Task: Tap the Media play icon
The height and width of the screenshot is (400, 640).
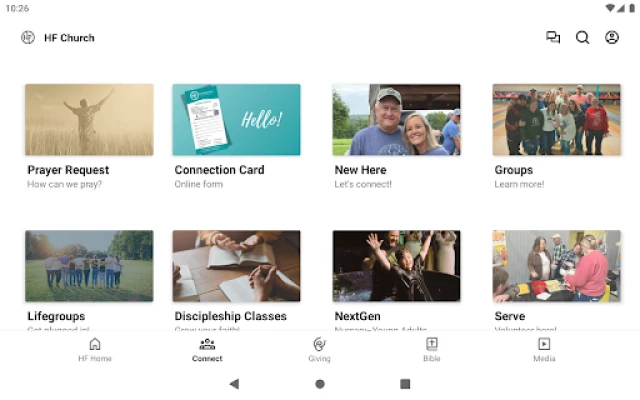Action: click(544, 344)
